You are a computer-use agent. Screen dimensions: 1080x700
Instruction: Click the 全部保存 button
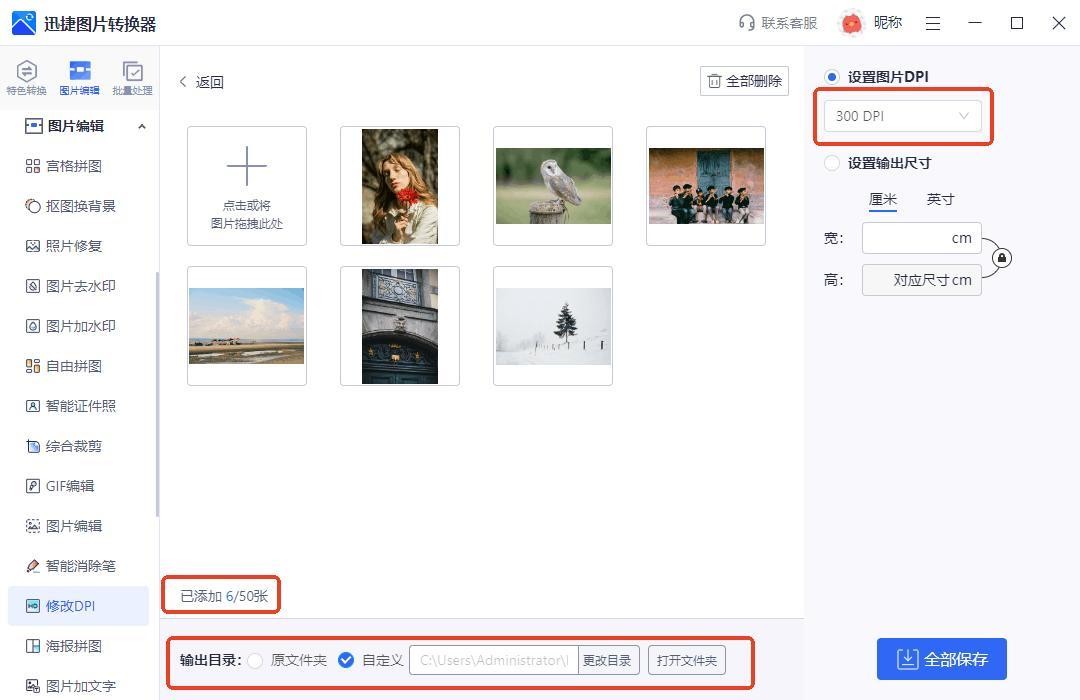coord(941,659)
